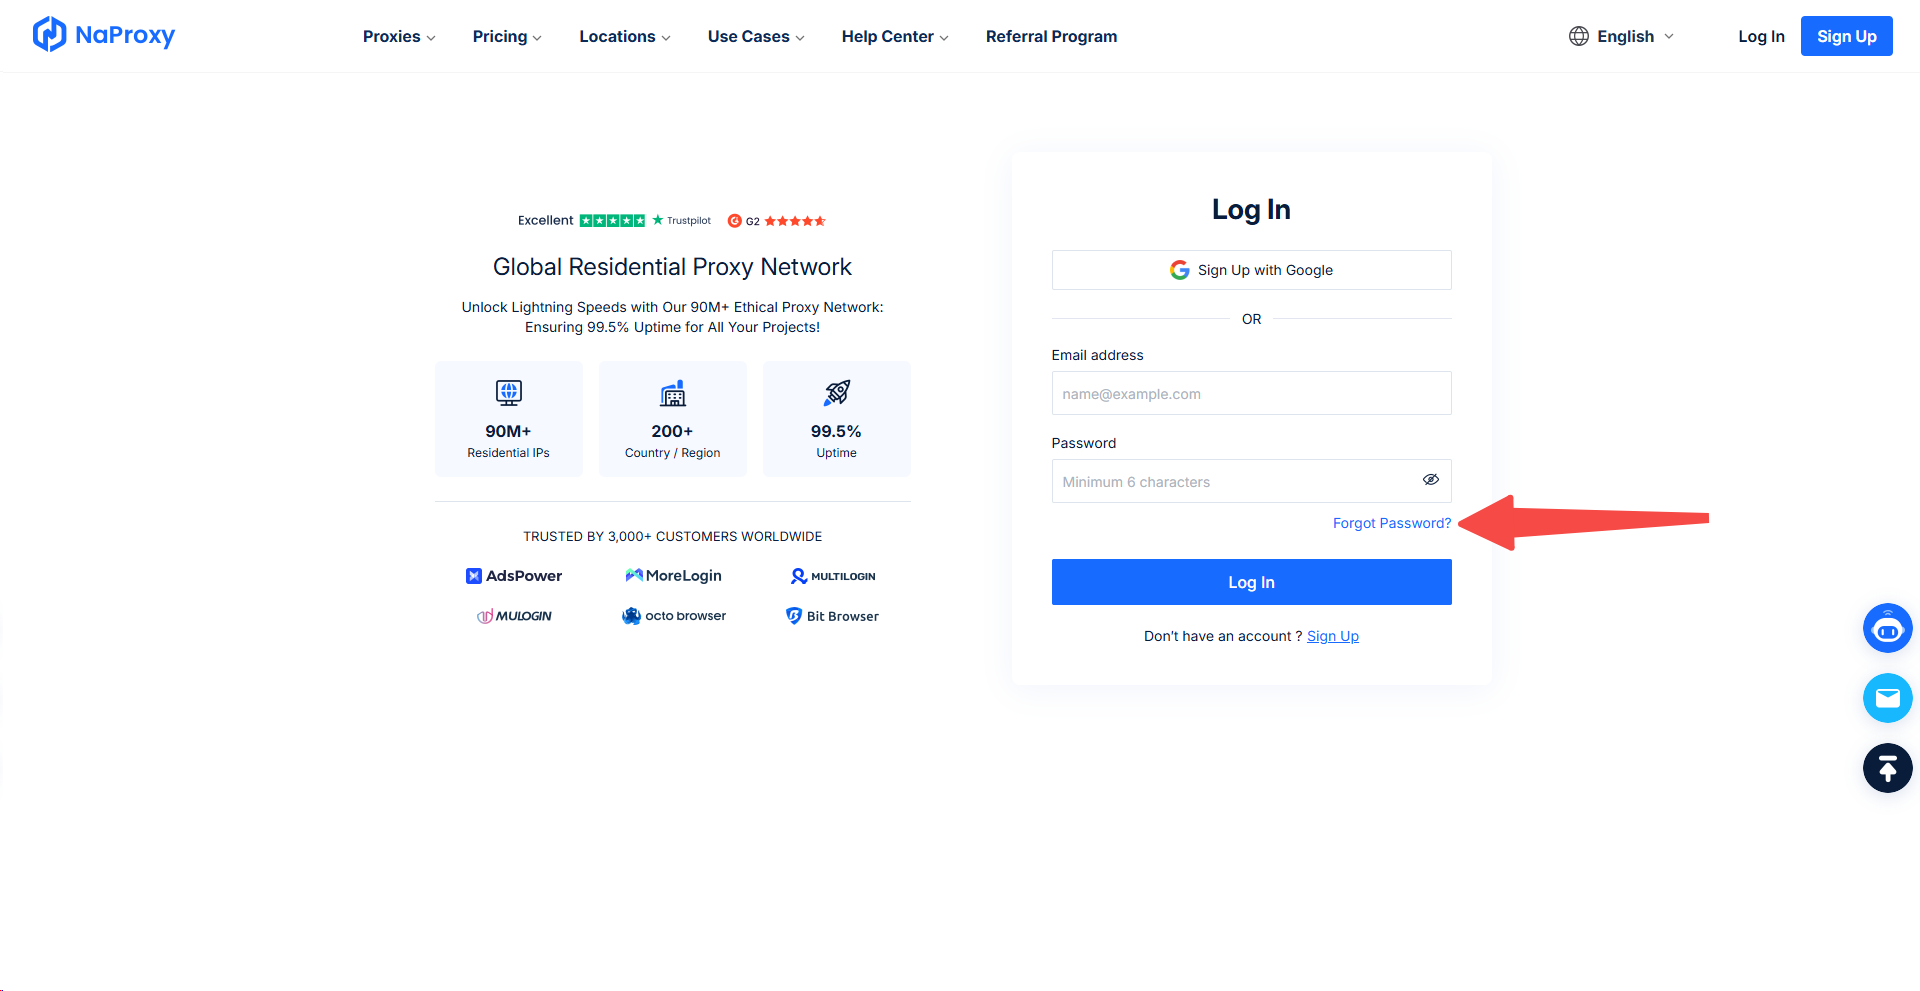
Task: Click the globe language icon
Action: [1579, 36]
